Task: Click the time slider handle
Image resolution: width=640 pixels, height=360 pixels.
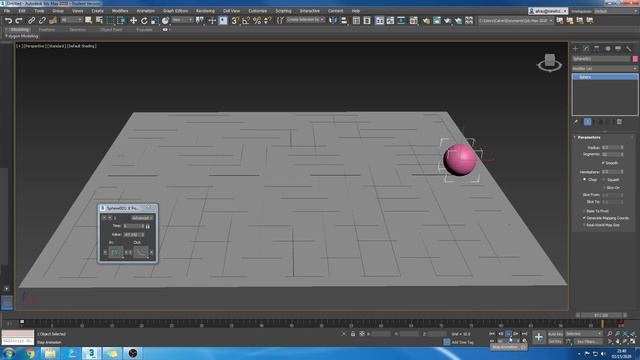Action: coord(601,316)
